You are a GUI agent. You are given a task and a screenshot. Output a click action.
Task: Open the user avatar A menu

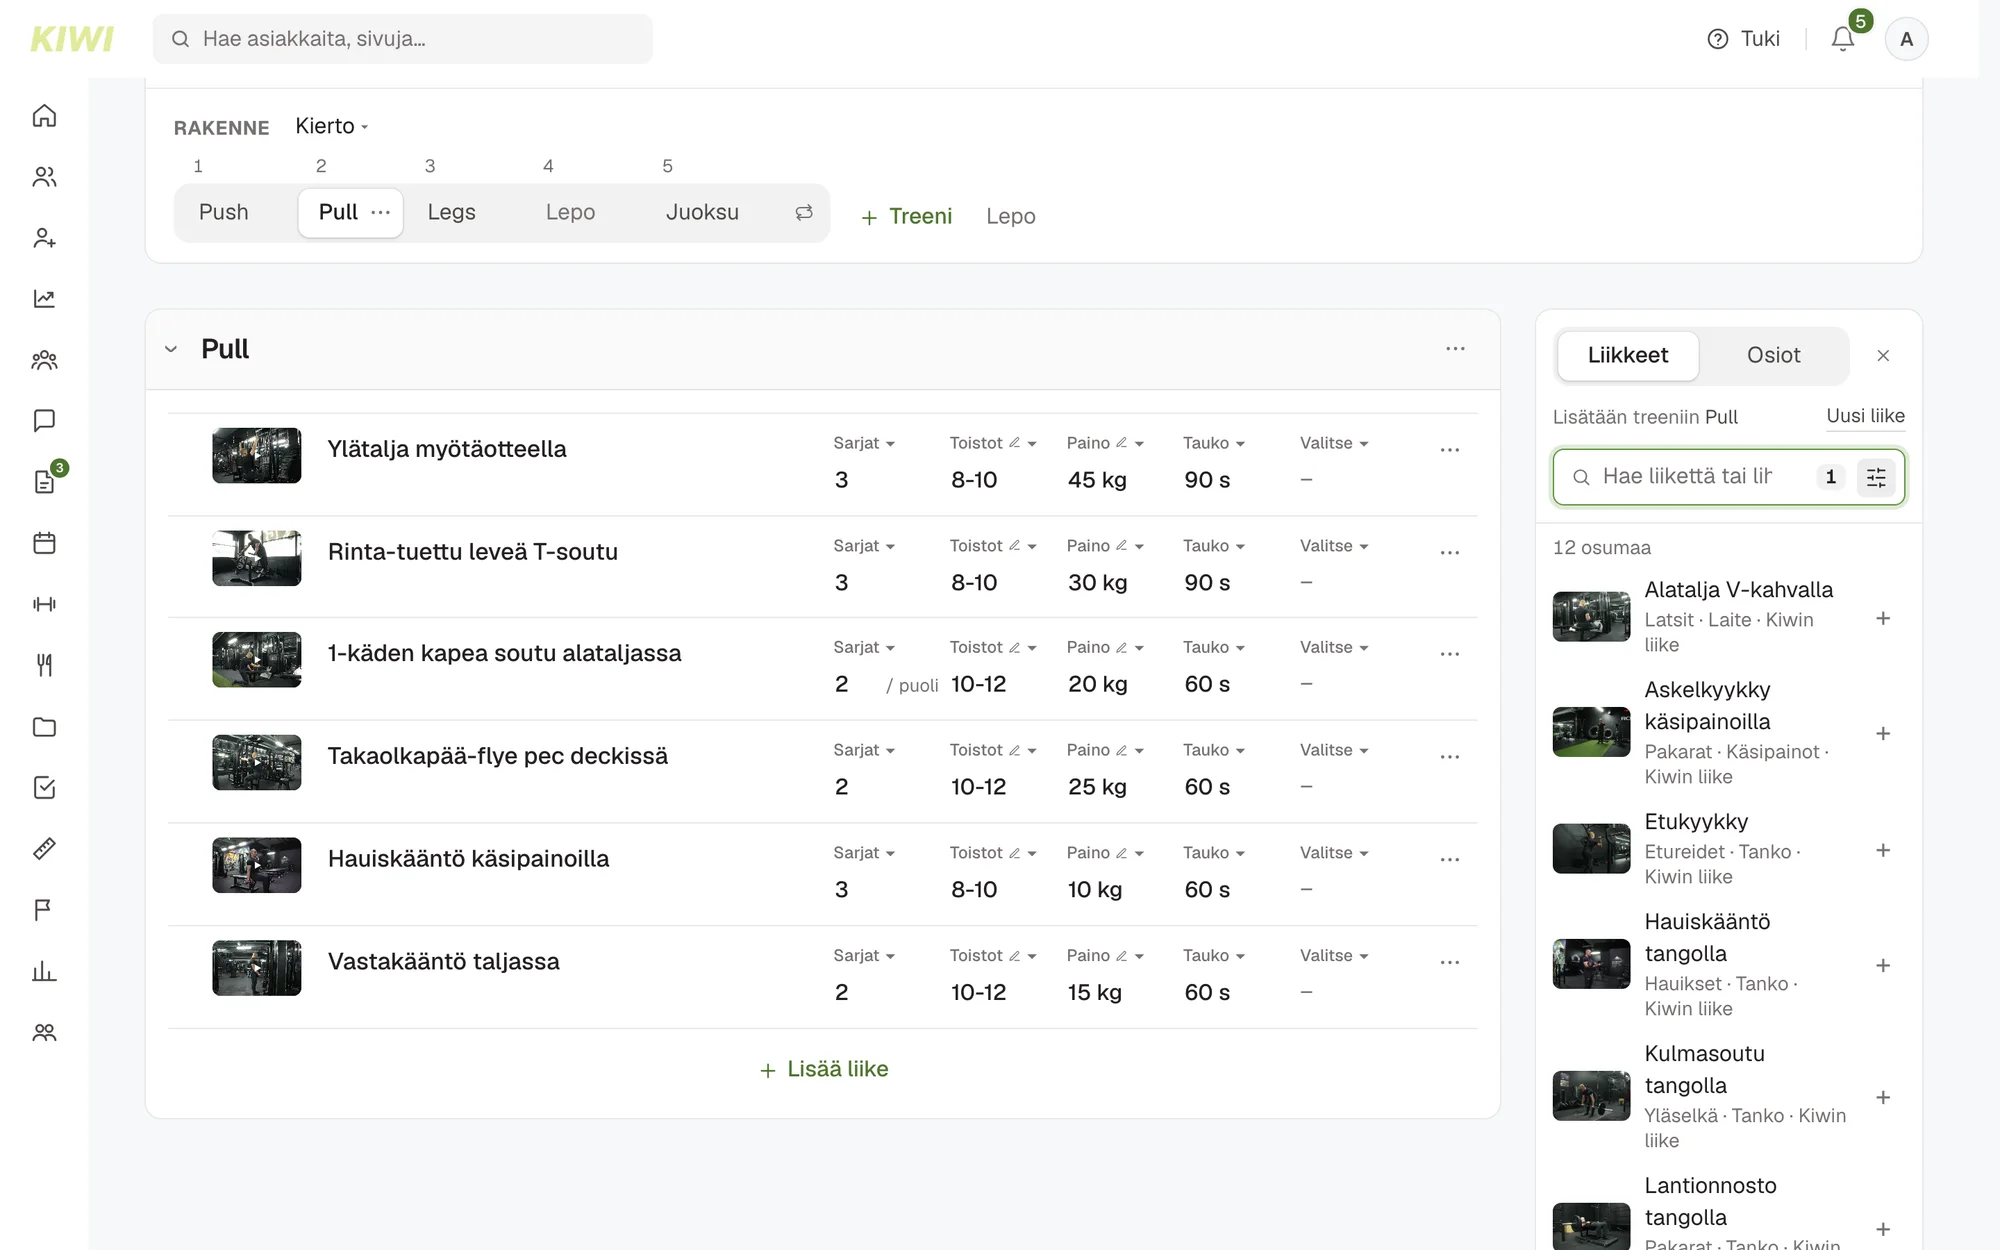[x=1906, y=39]
